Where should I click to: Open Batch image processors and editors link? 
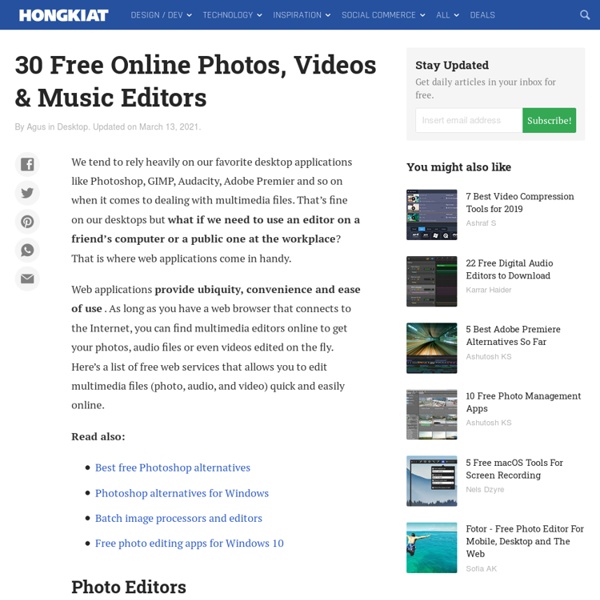click(179, 518)
